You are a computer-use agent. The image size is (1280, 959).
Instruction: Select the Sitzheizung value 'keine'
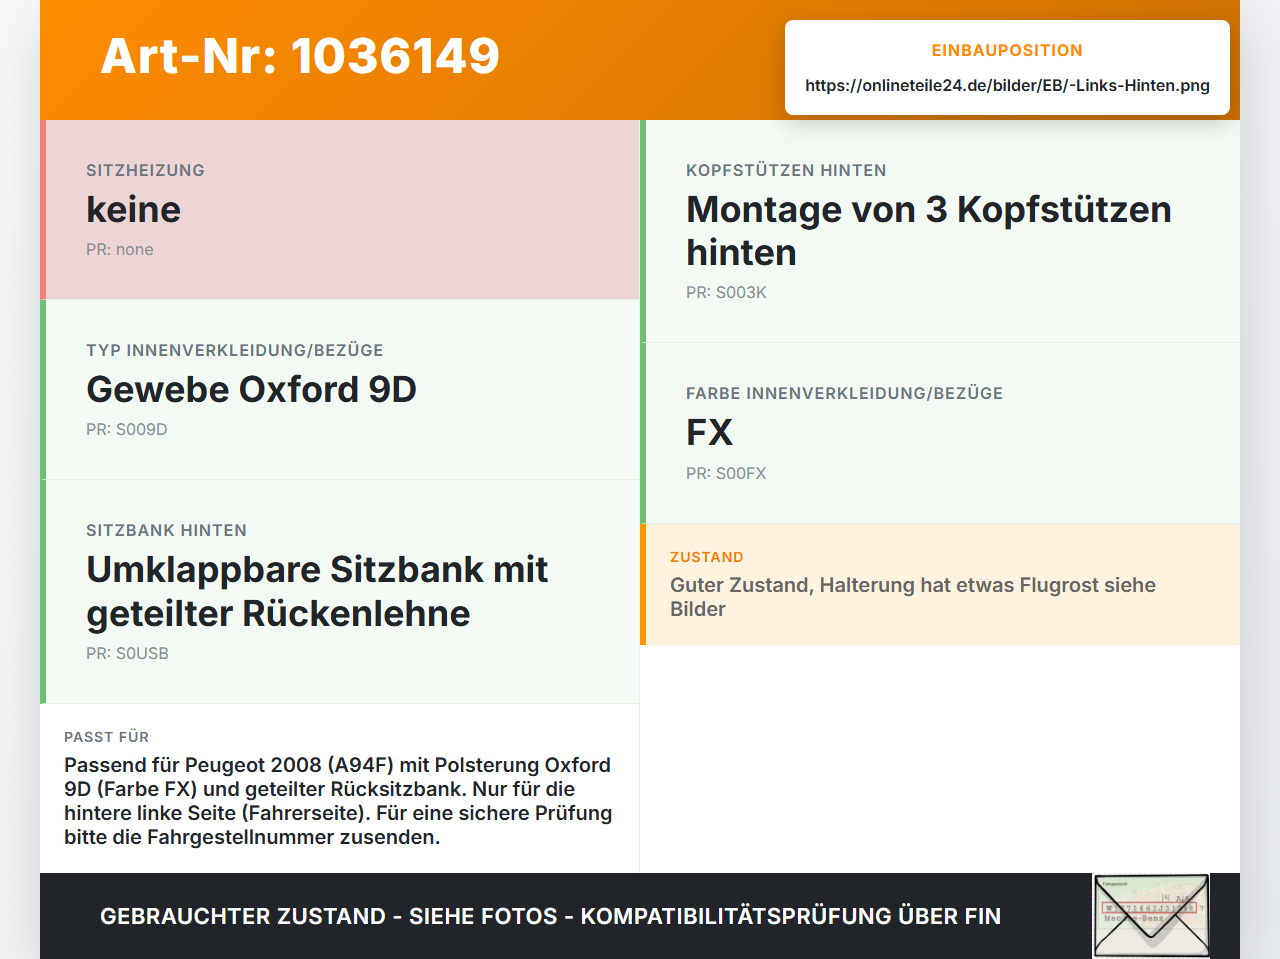pyautogui.click(x=133, y=209)
